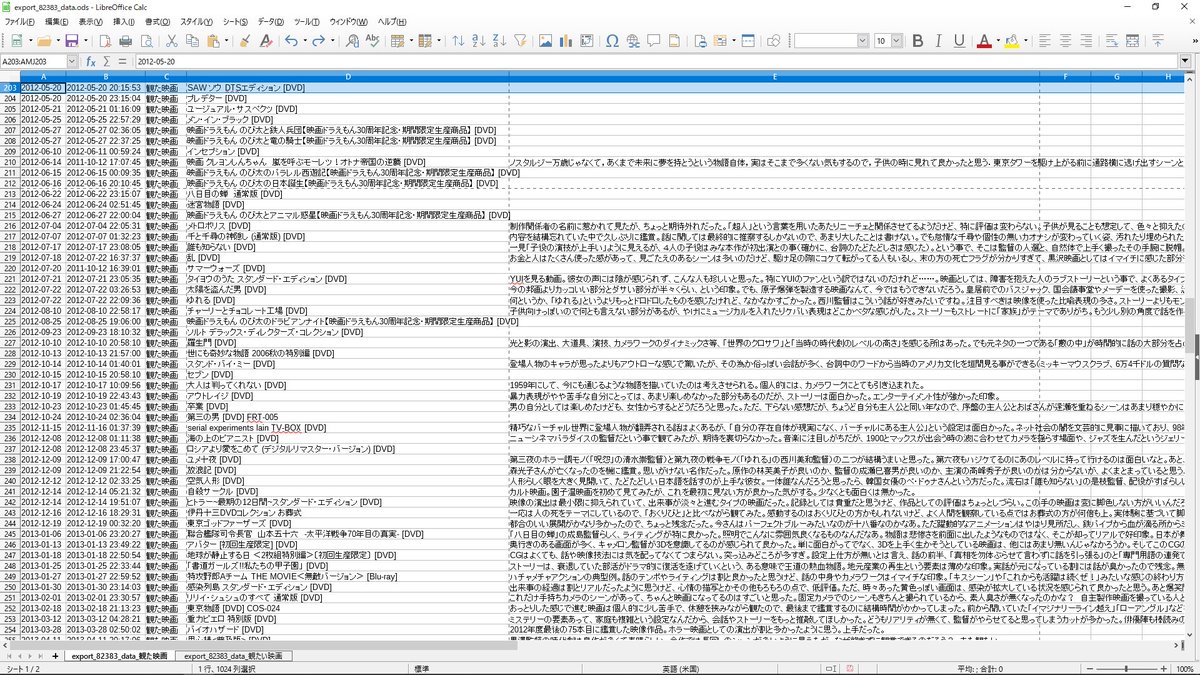Select column header D
Viewport: 1200px width, 675px height.
click(x=347, y=77)
